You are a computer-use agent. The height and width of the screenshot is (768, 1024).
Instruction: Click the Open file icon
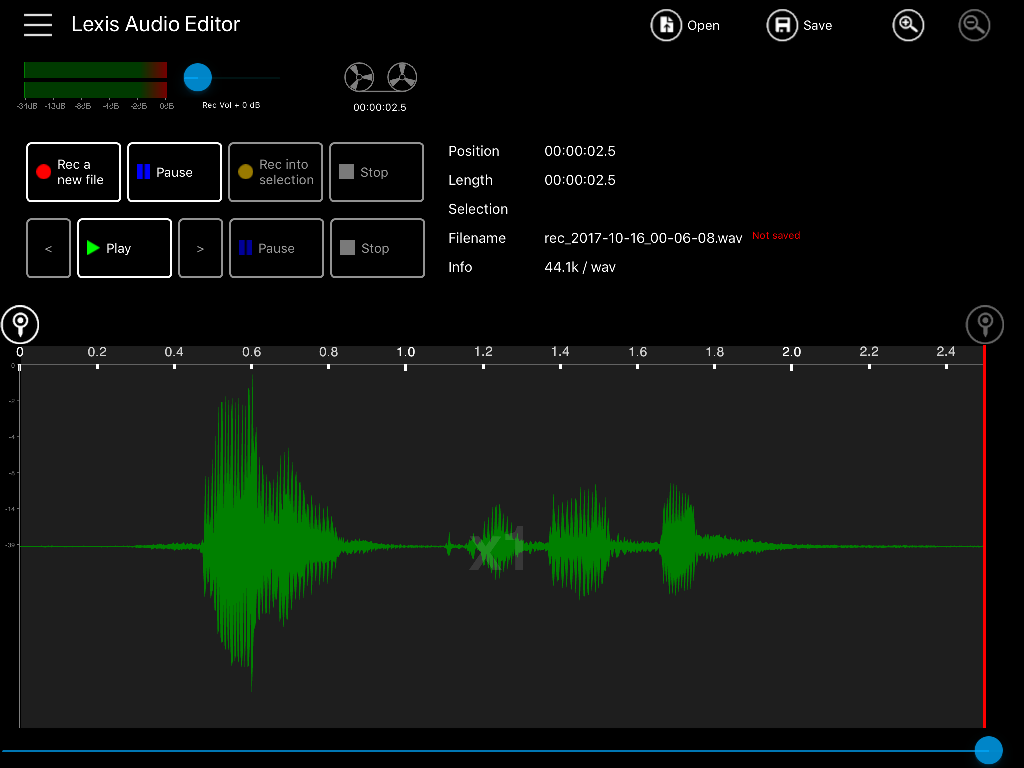point(666,25)
